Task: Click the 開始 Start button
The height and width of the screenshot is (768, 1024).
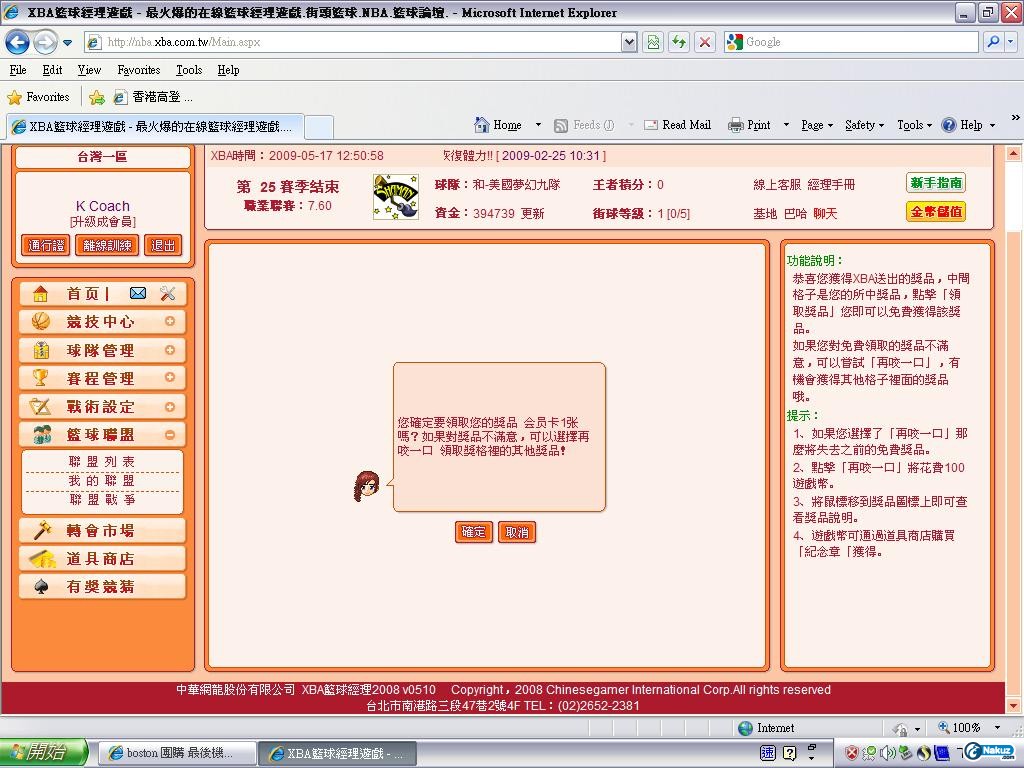Action: coord(44,753)
